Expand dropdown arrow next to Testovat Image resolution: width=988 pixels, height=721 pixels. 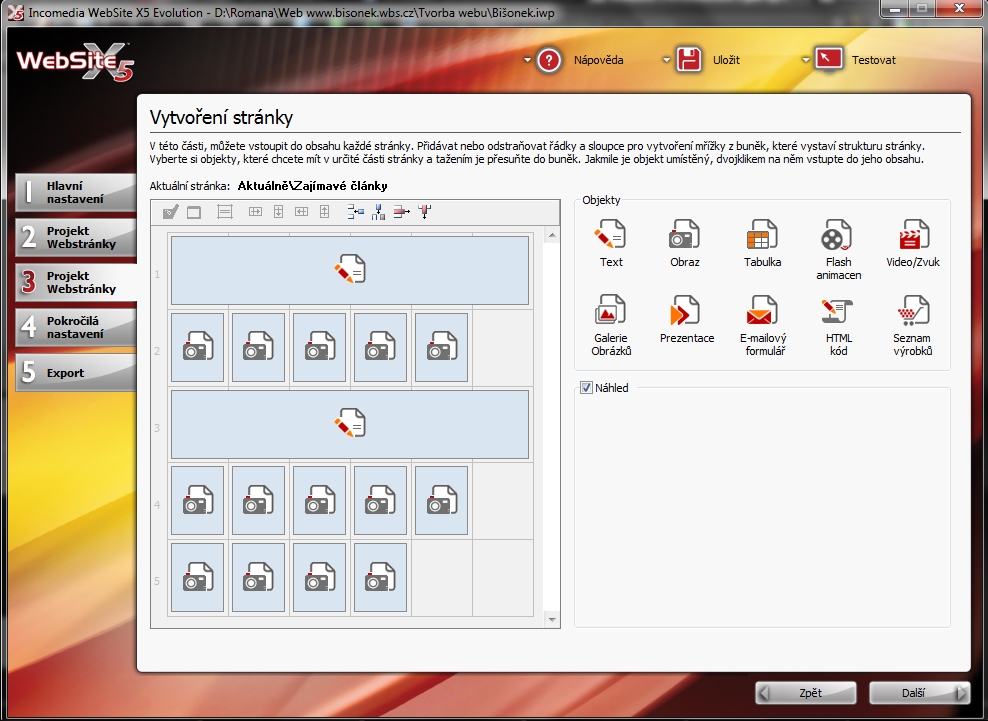click(x=805, y=60)
